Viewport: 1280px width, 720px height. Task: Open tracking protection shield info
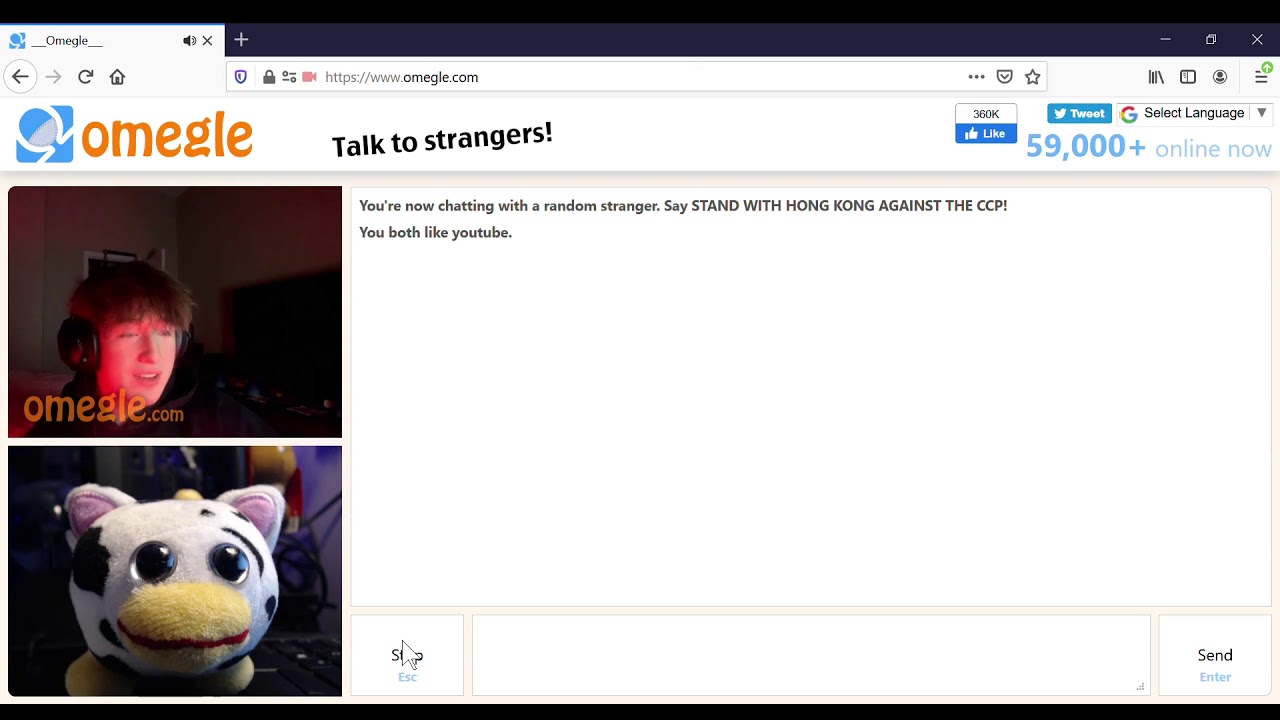click(240, 77)
